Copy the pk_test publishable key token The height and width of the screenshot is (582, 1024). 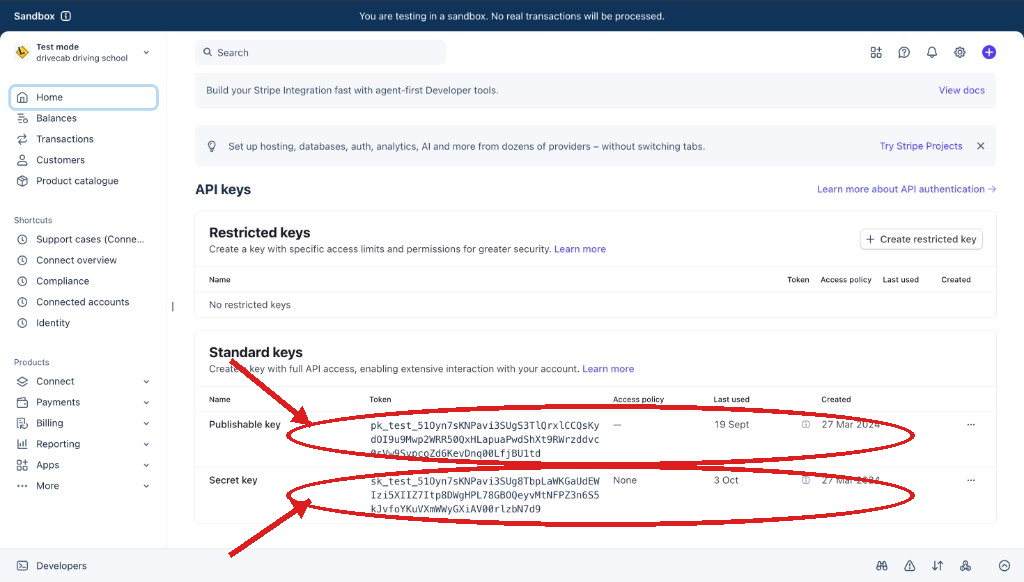(x=485, y=439)
